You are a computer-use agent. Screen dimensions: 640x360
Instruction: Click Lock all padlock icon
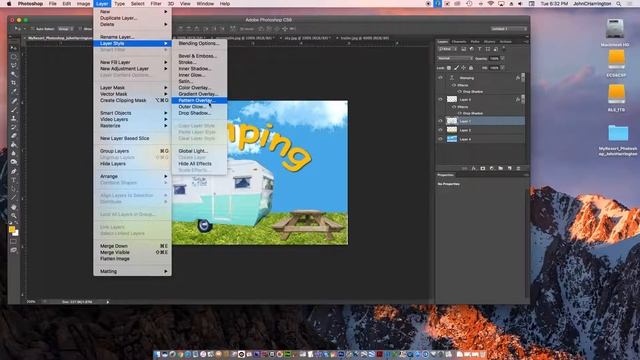[471, 68]
